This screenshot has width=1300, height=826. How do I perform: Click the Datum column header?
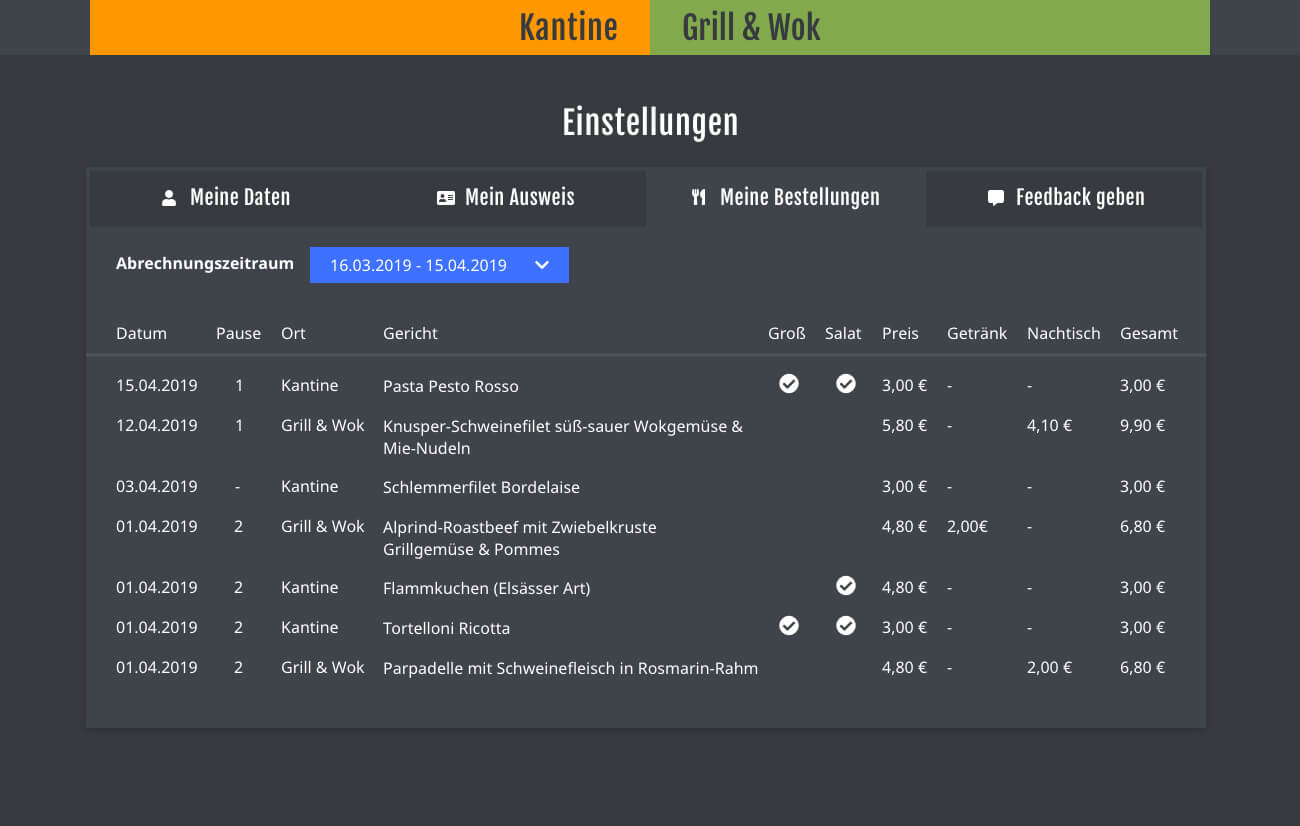coord(141,333)
